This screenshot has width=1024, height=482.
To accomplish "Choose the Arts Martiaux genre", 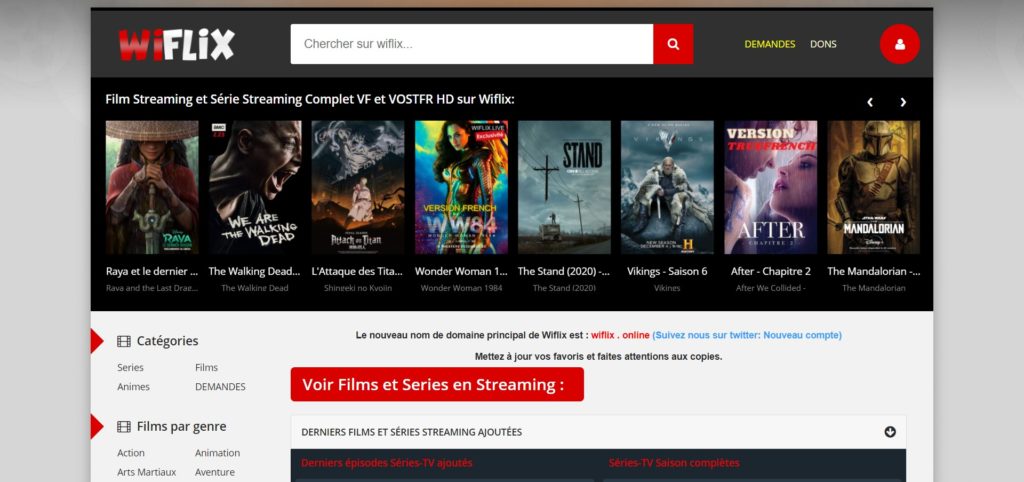I will click(x=146, y=472).
